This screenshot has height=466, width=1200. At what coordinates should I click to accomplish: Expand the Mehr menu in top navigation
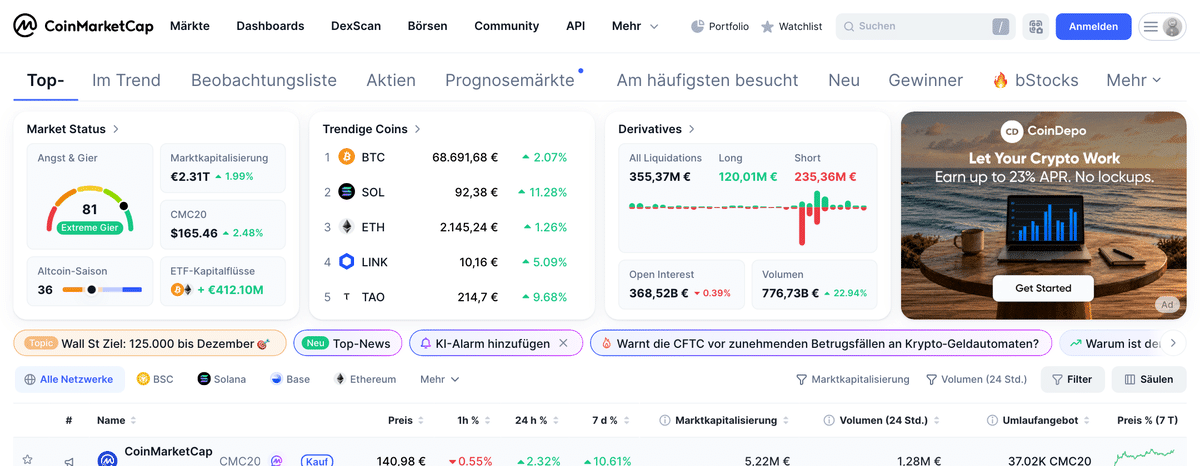pyautogui.click(x=636, y=27)
